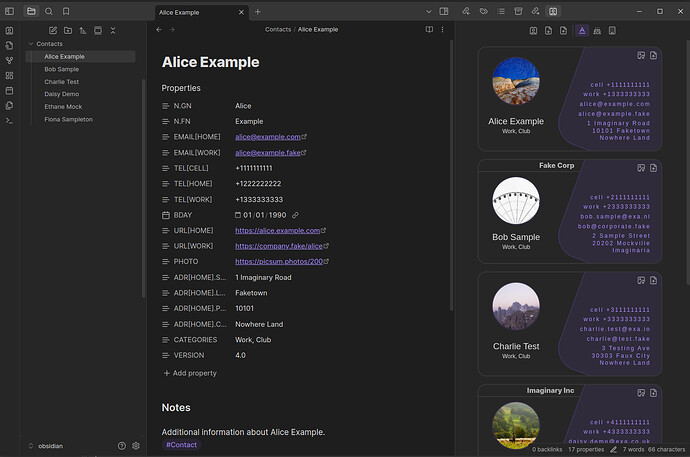Click Add property button
690x457 pixels.
[x=190, y=373]
